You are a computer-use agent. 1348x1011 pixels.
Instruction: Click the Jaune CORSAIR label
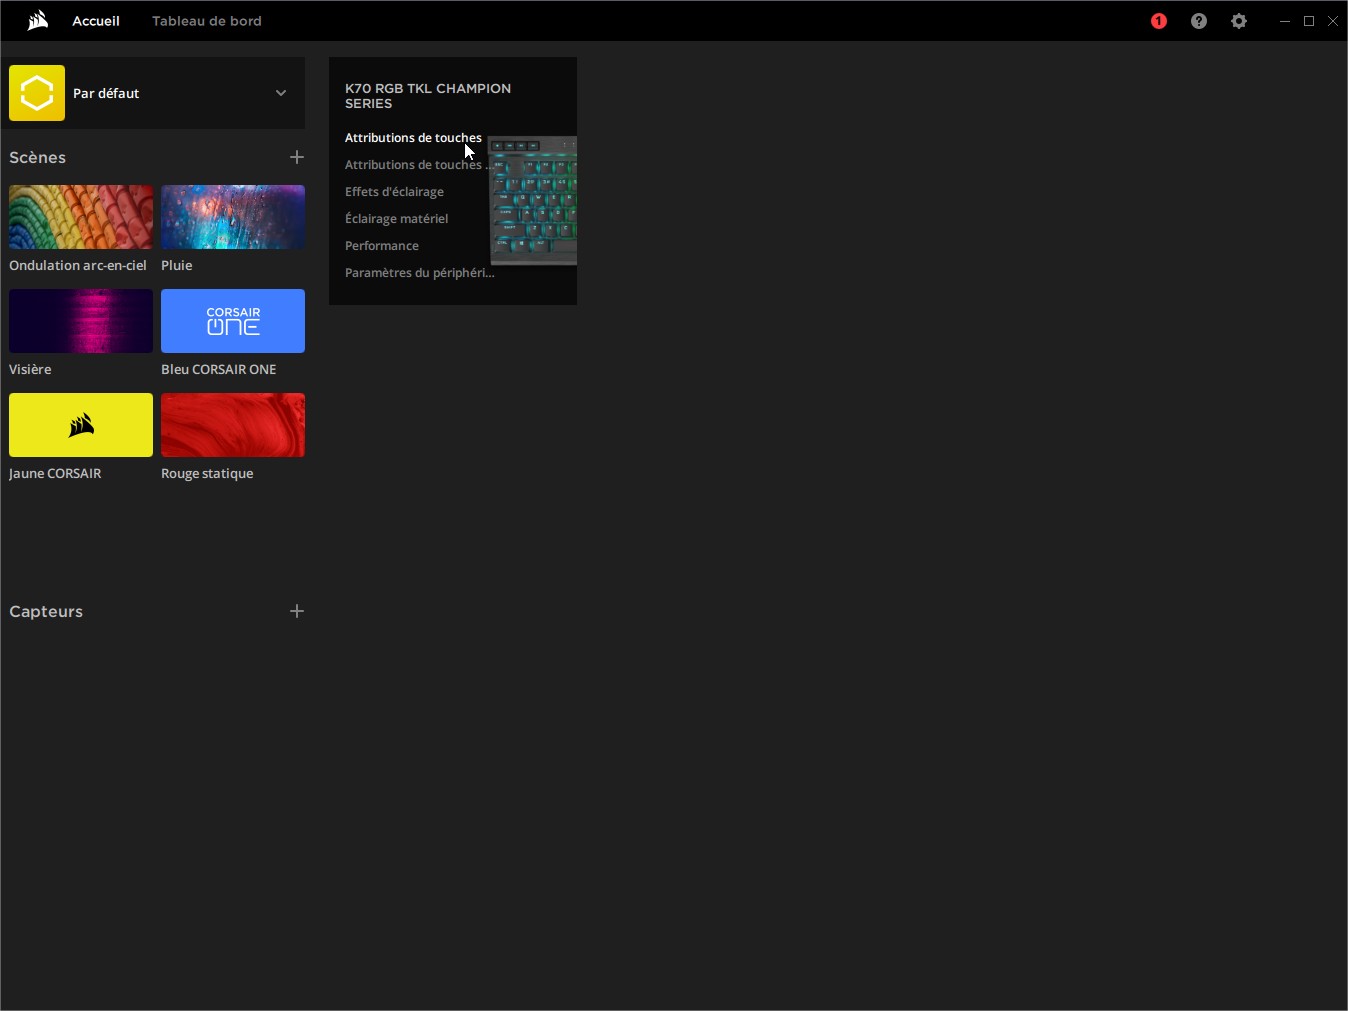pyautogui.click(x=55, y=473)
